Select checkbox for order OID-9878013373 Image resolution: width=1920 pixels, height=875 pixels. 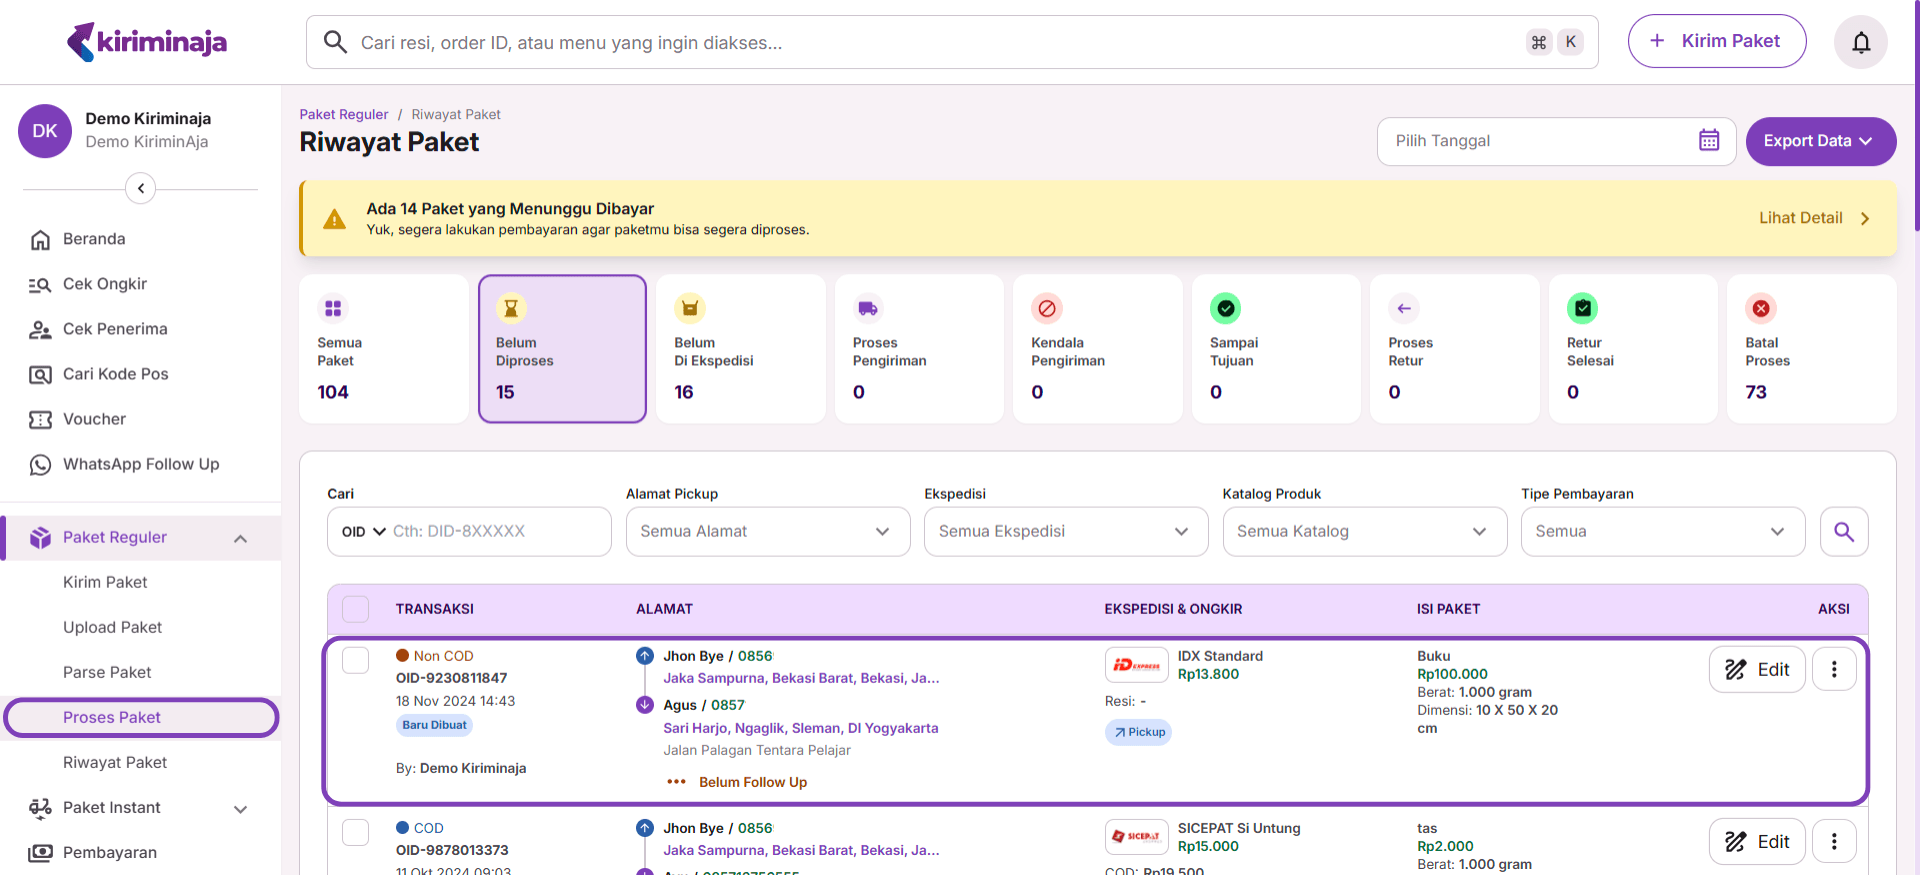pyautogui.click(x=355, y=832)
